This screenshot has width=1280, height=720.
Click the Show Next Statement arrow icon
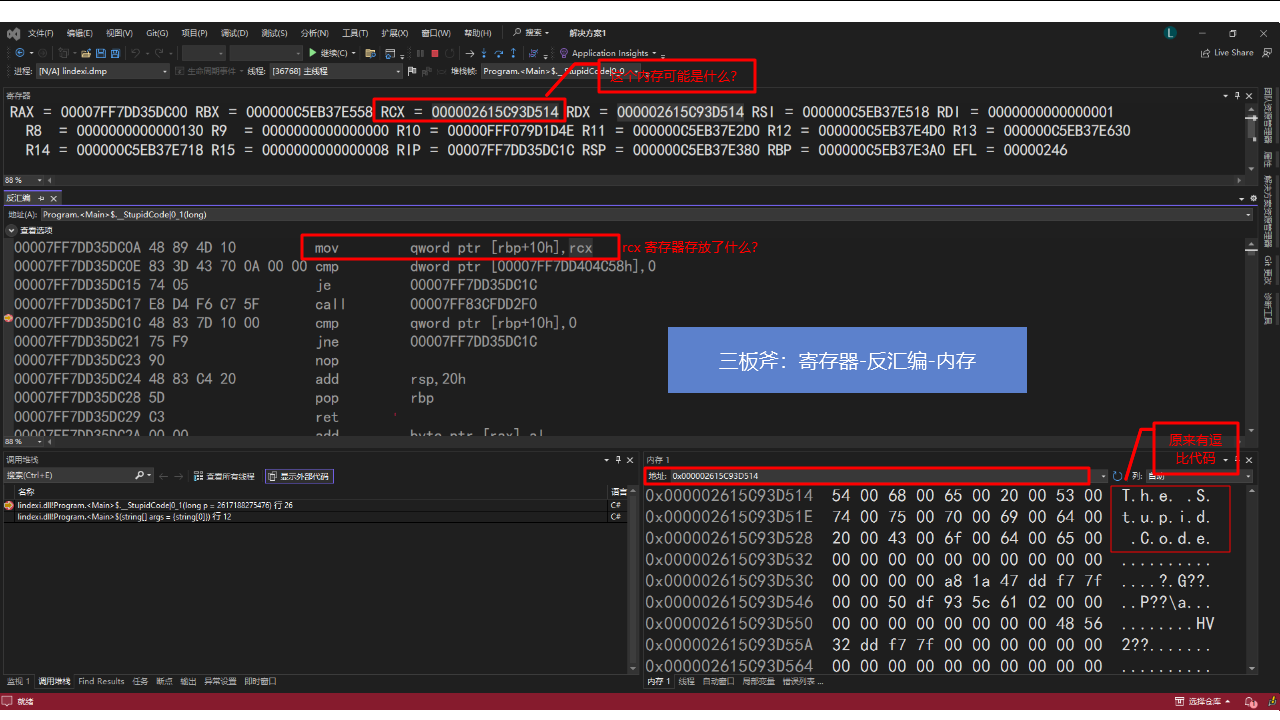pyautogui.click(x=469, y=53)
